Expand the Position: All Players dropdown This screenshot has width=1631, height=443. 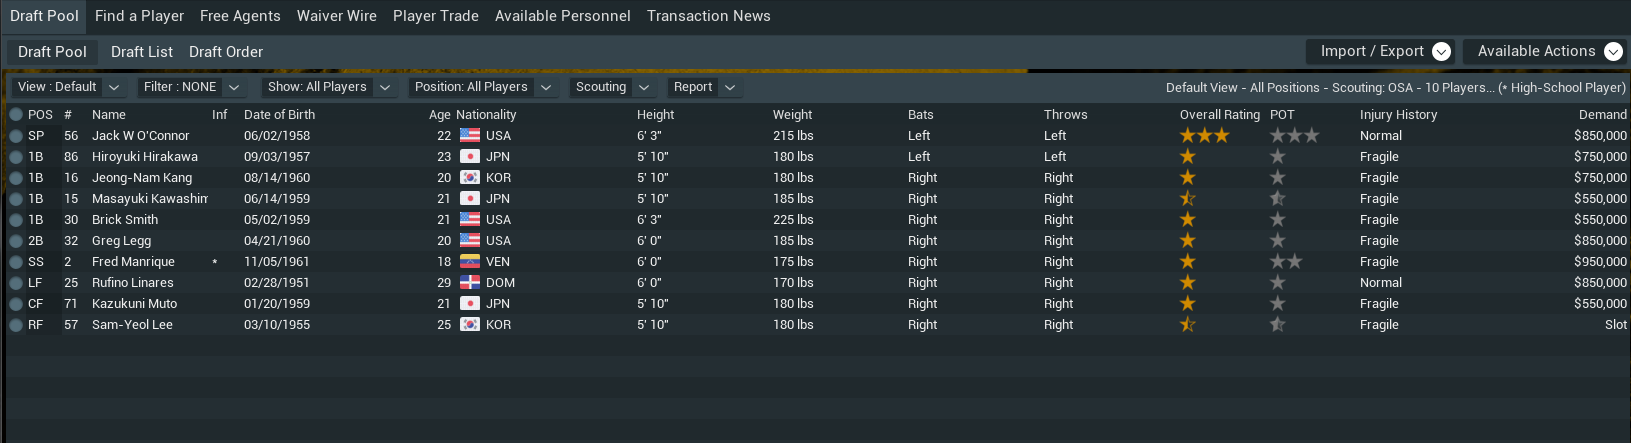(x=483, y=88)
